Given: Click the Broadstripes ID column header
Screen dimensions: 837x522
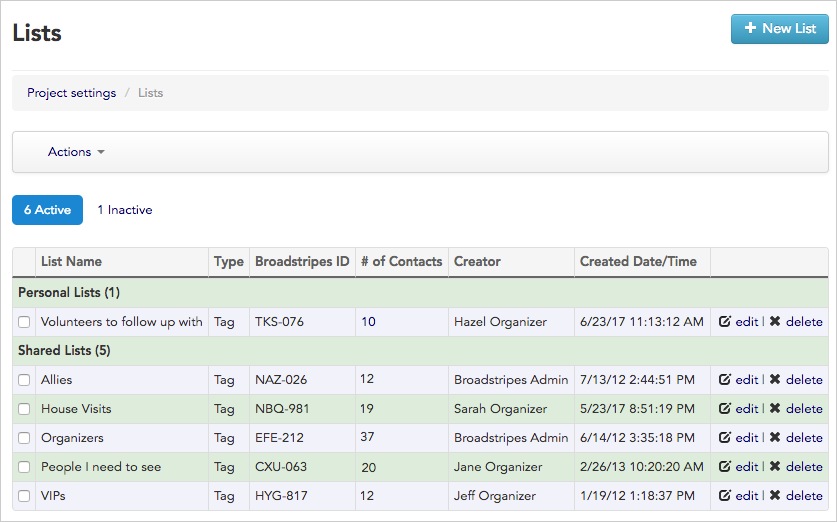Looking at the screenshot, I should pos(302,262).
